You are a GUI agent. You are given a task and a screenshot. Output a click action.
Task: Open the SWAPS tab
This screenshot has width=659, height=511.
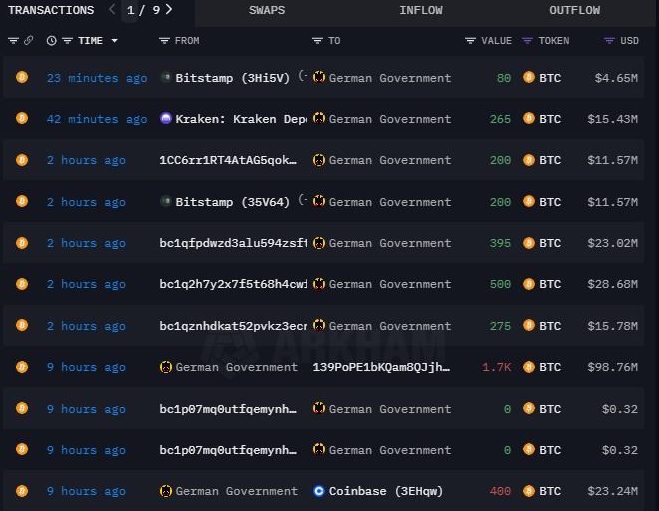click(267, 10)
